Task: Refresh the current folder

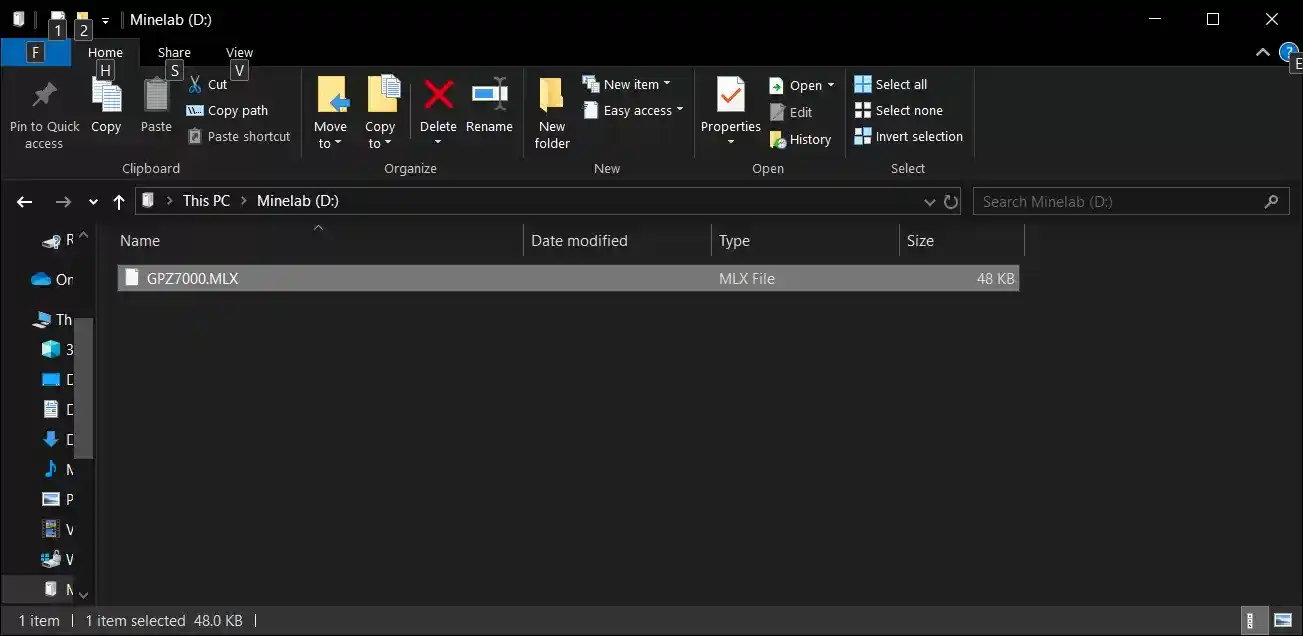Action: tap(951, 202)
